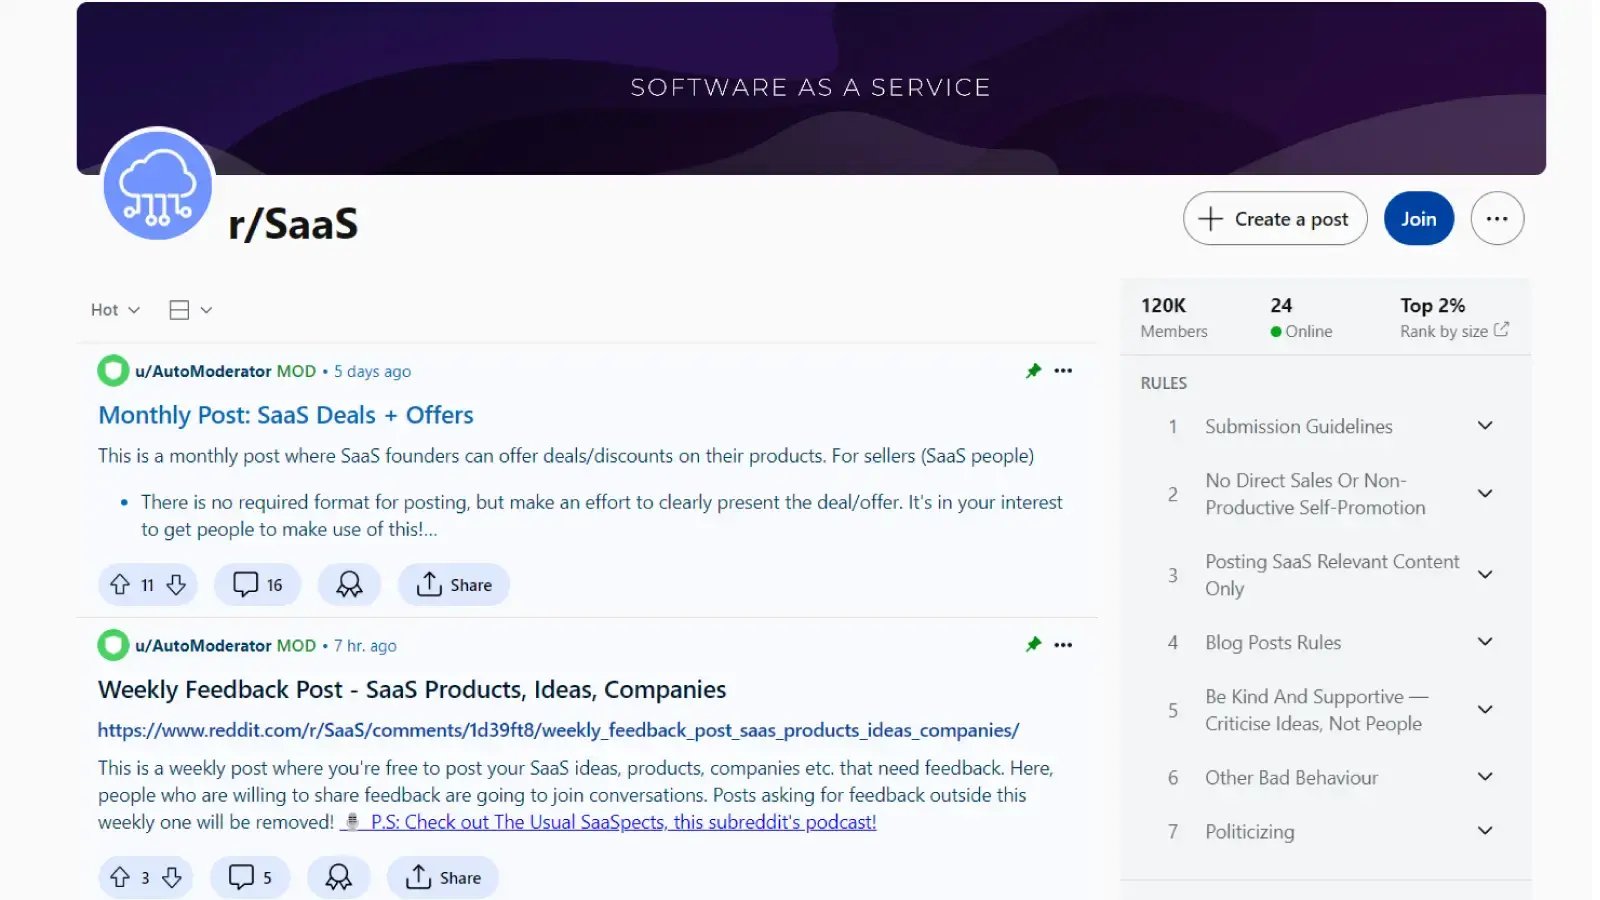Click the 5 days ago timestamp
This screenshot has height=900, width=1600.
pos(372,371)
